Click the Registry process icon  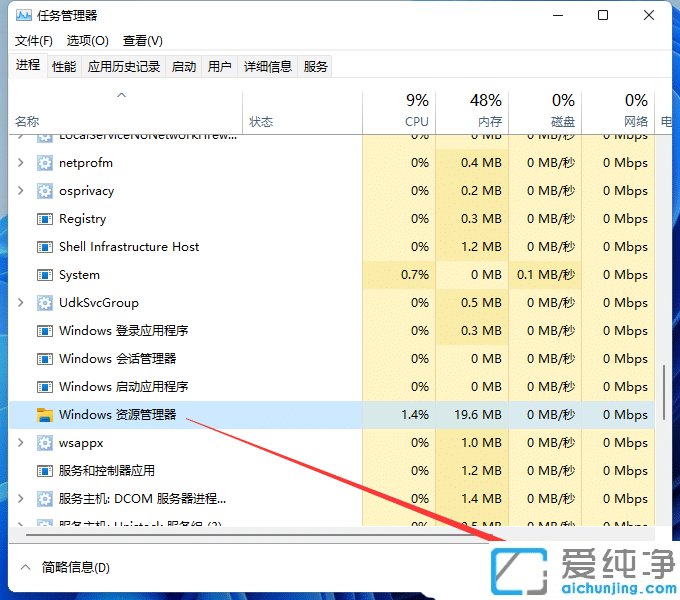(x=45, y=219)
